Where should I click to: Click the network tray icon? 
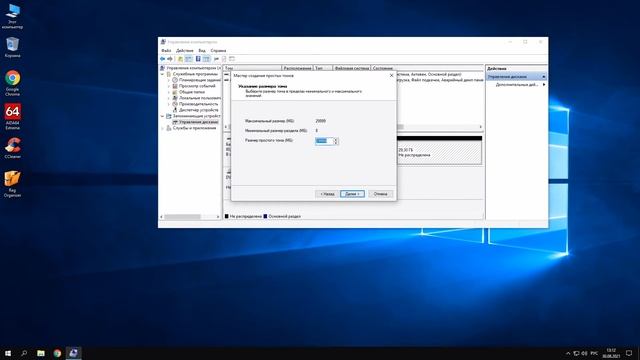click(x=576, y=353)
